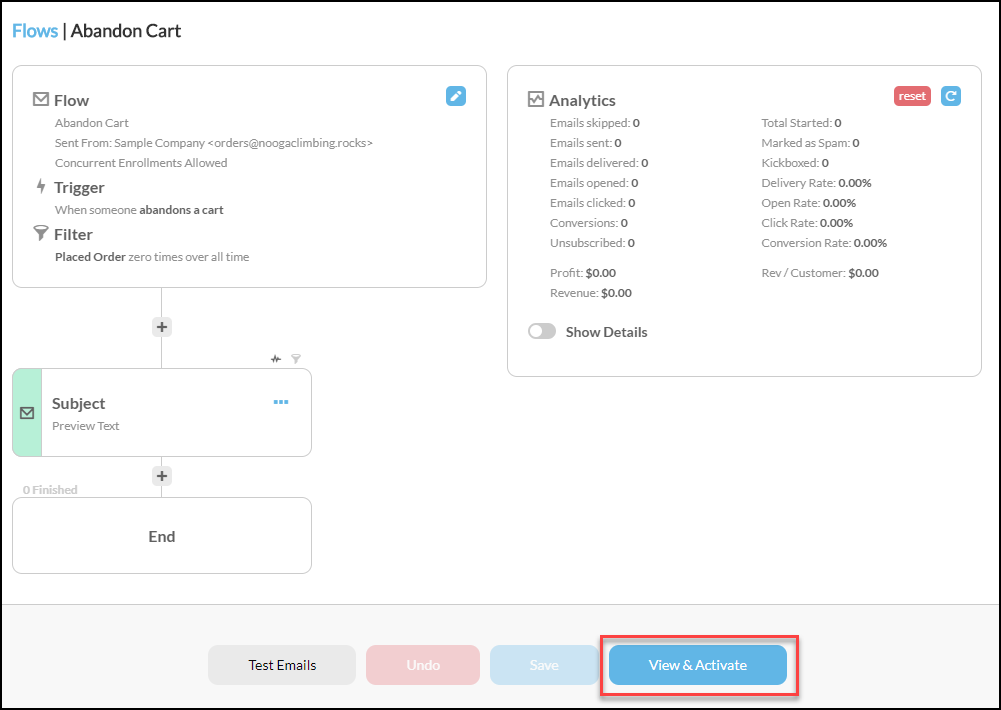Click the red reset analytics button
The image size is (1001, 710).
point(912,96)
